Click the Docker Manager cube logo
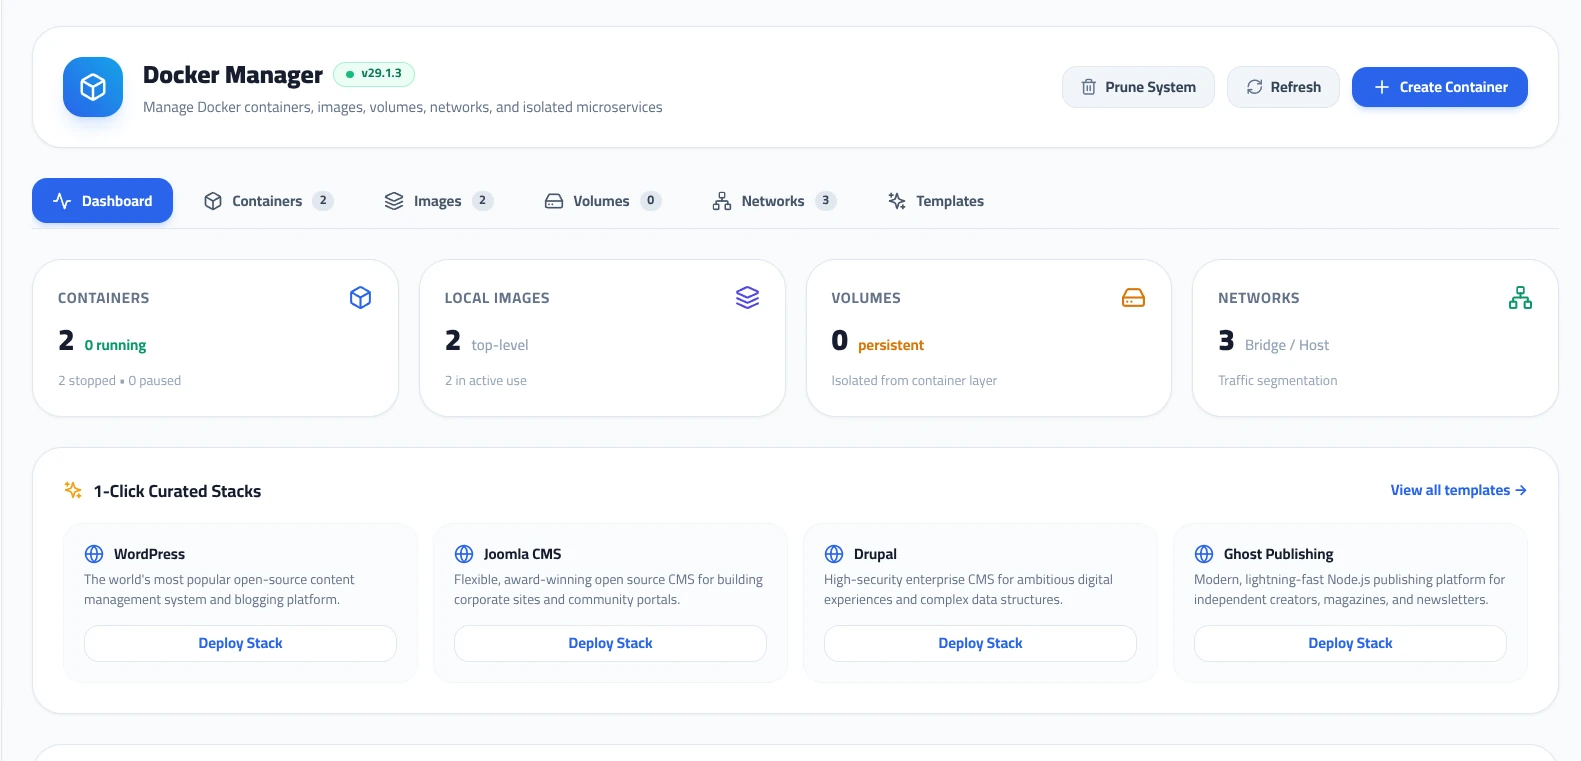Screen dimensions: 1581x761 [93, 87]
